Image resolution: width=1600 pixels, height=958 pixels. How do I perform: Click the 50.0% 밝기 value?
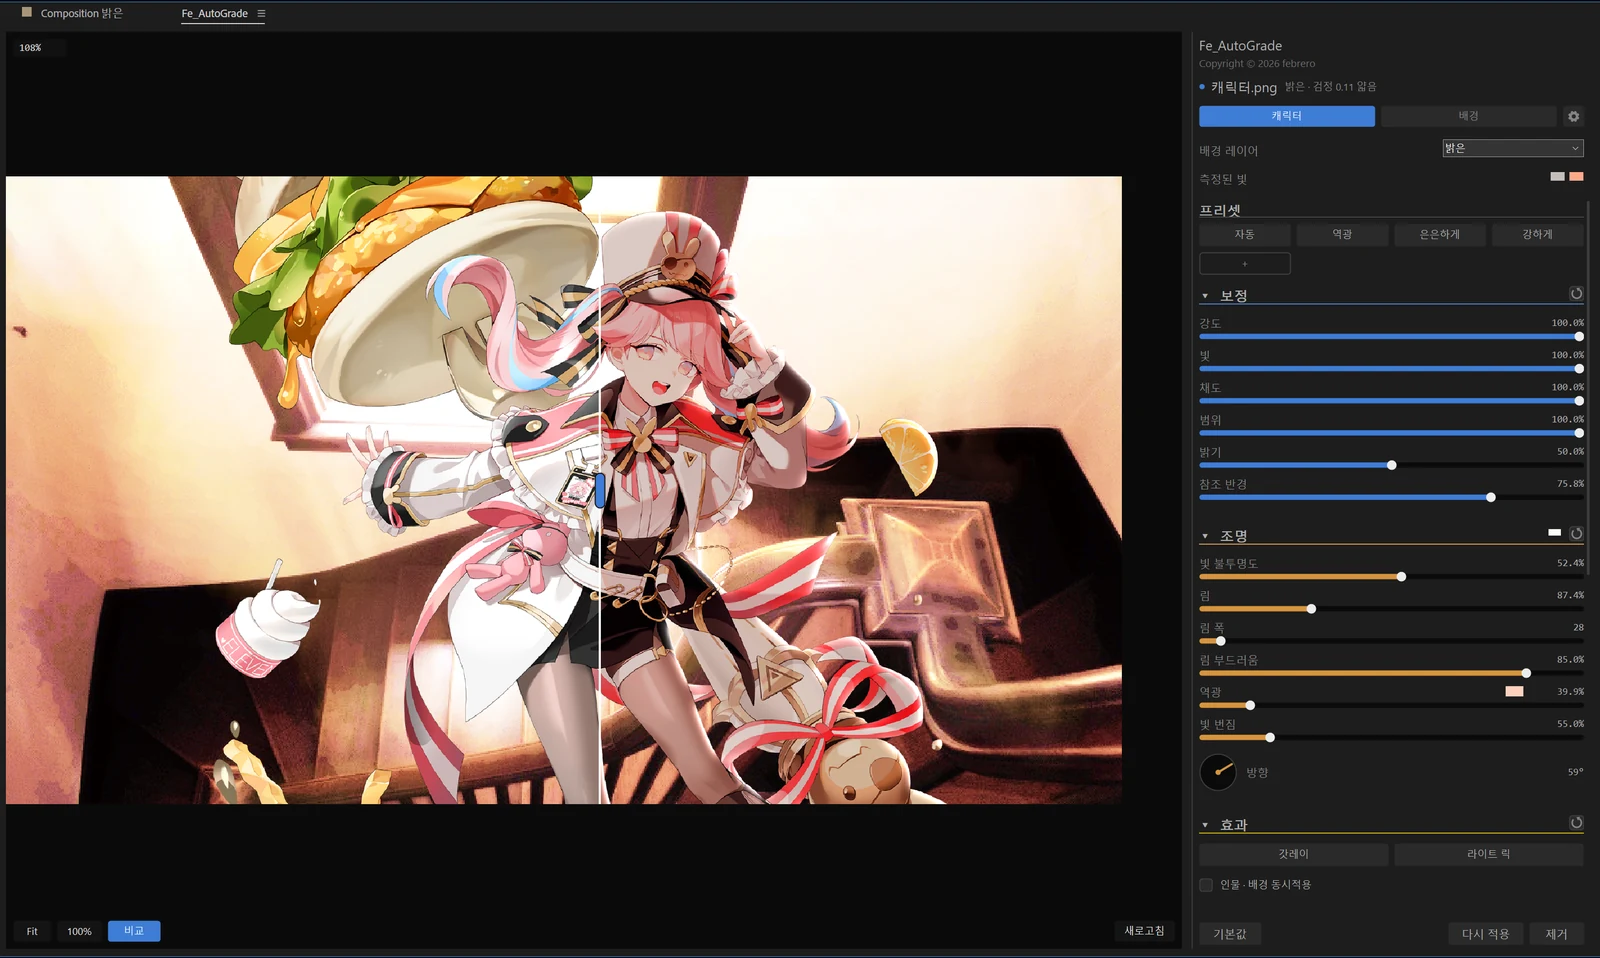(1570, 451)
